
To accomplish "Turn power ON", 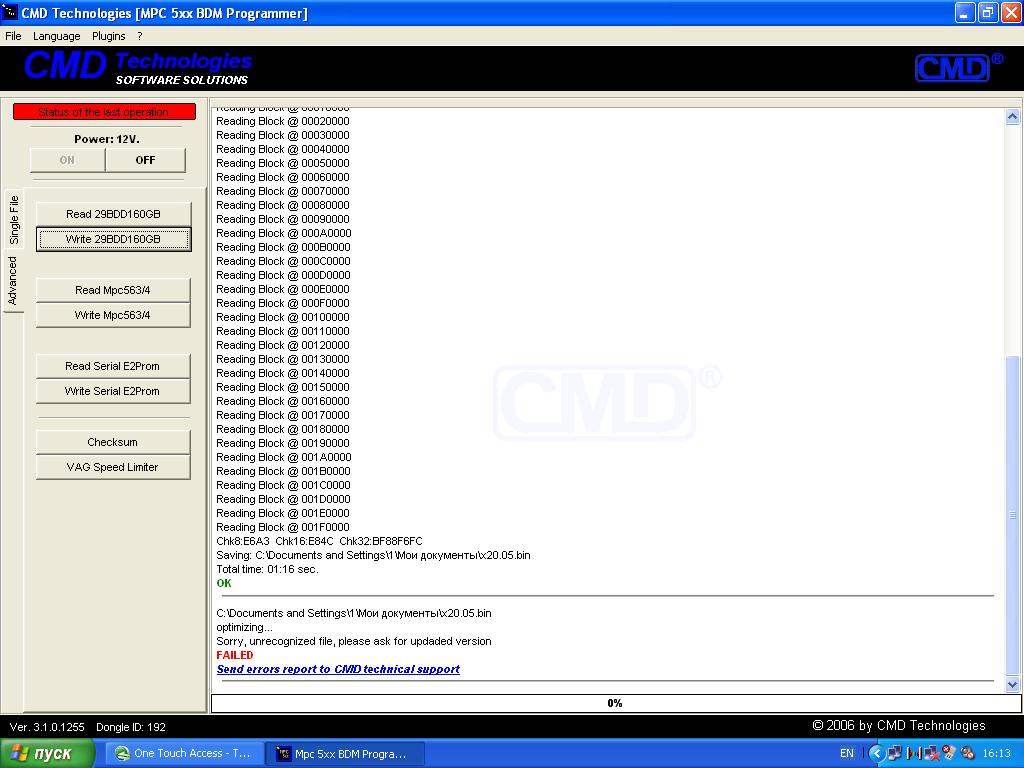I will coord(67,160).
